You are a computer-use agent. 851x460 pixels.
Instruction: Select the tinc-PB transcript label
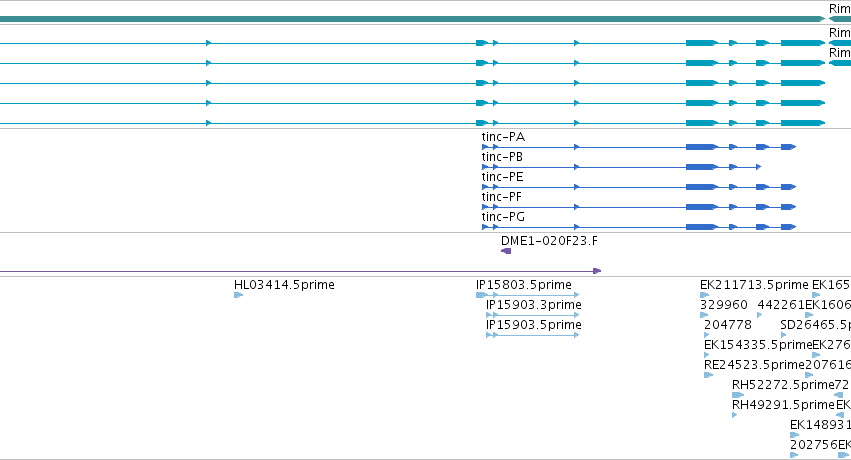[502, 157]
